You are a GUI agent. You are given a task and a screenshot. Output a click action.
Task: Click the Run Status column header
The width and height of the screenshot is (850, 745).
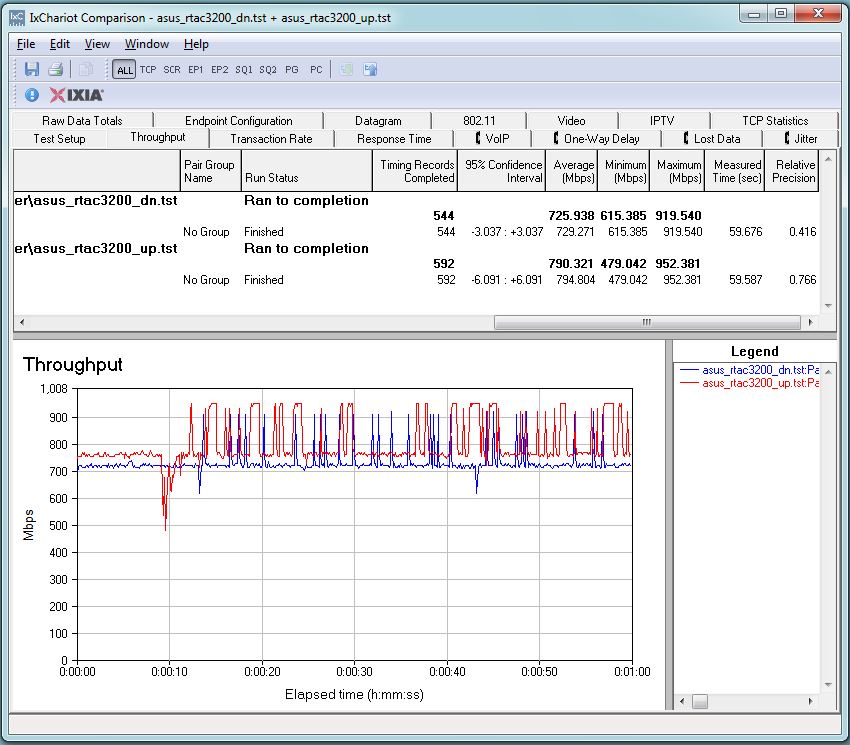[307, 171]
